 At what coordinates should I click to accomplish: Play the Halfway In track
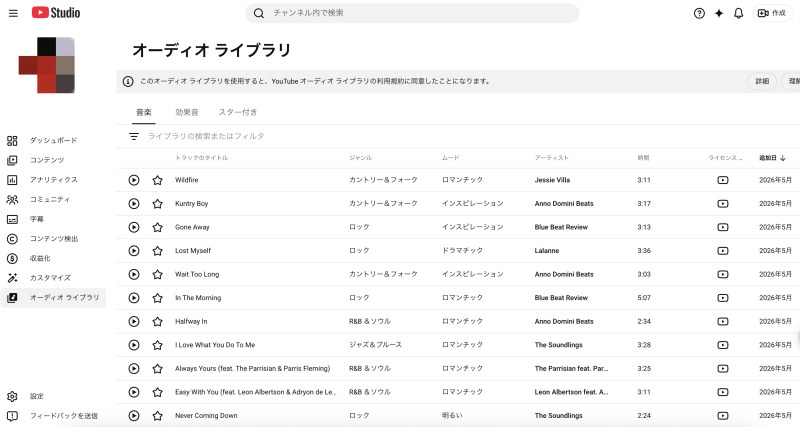point(134,321)
